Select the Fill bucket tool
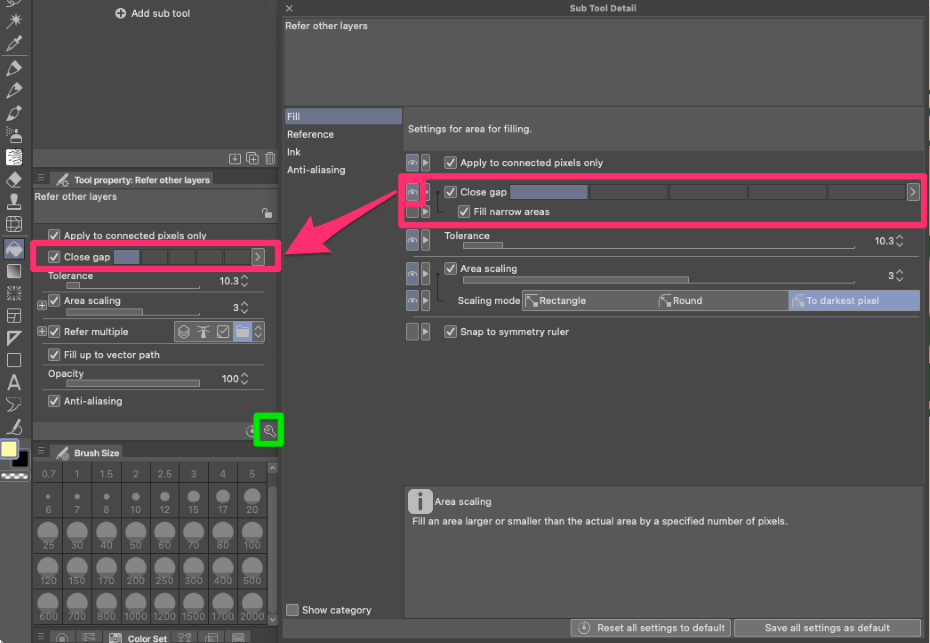Image resolution: width=930 pixels, height=643 pixels. click(14, 249)
